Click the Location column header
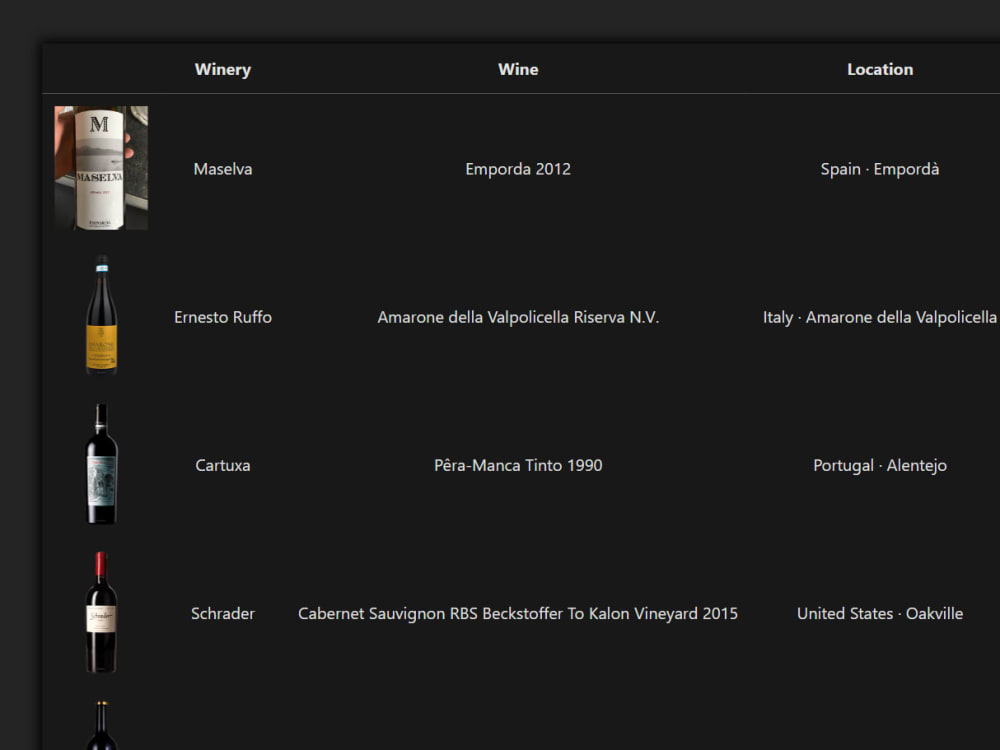This screenshot has width=1000, height=750. [x=879, y=70]
